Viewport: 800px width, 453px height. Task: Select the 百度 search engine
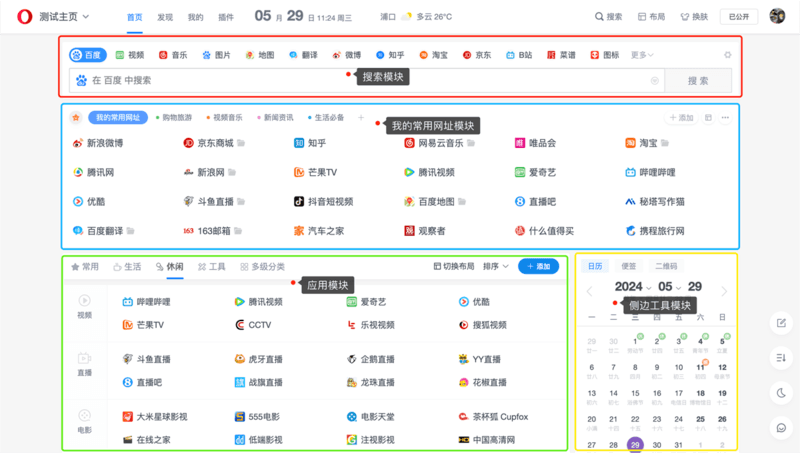(88, 55)
